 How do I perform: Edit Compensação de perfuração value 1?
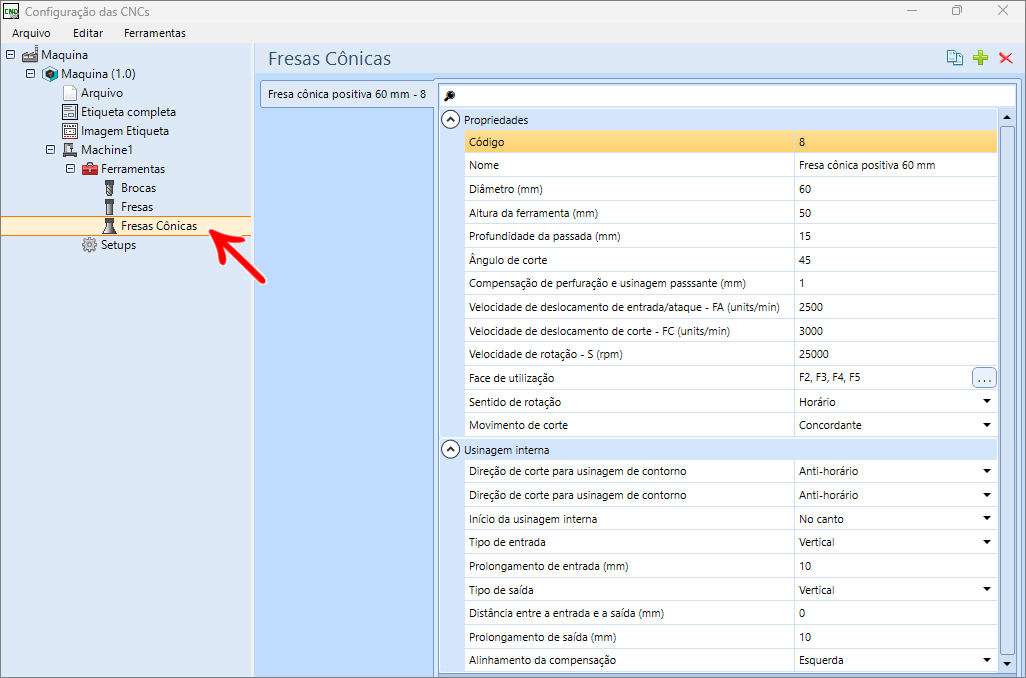(x=895, y=283)
